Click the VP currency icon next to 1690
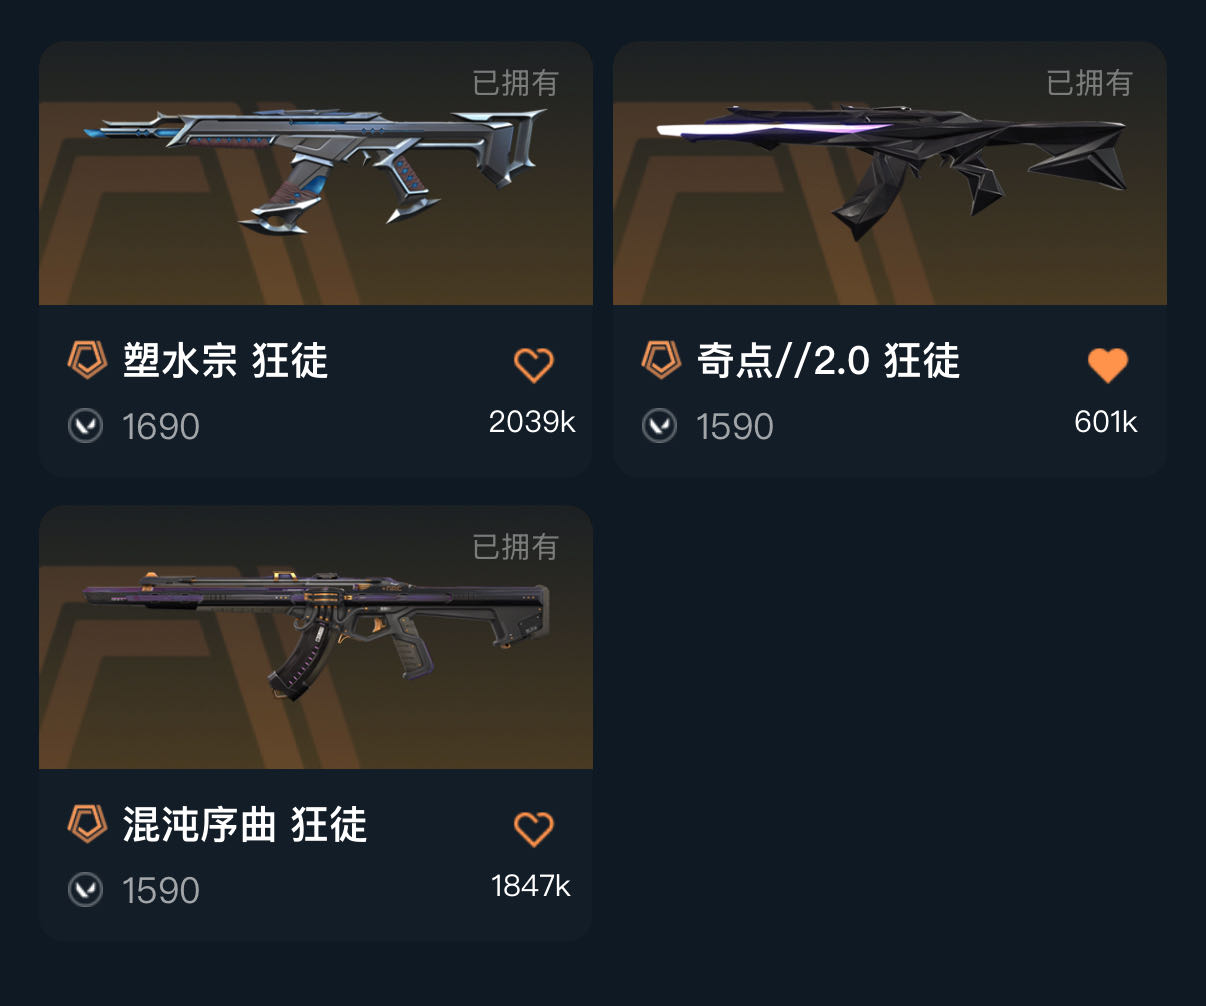Viewport: 1206px width, 1006px height. click(85, 426)
